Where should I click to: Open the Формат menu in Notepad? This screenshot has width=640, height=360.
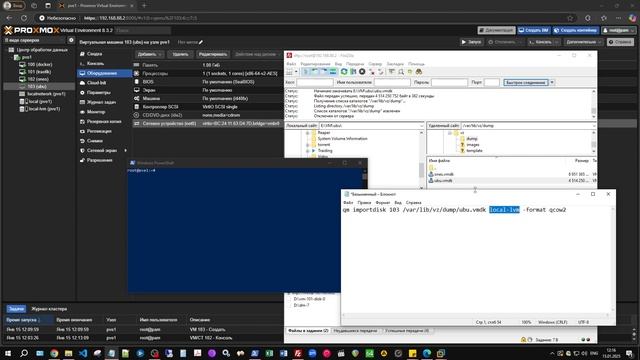382,202
